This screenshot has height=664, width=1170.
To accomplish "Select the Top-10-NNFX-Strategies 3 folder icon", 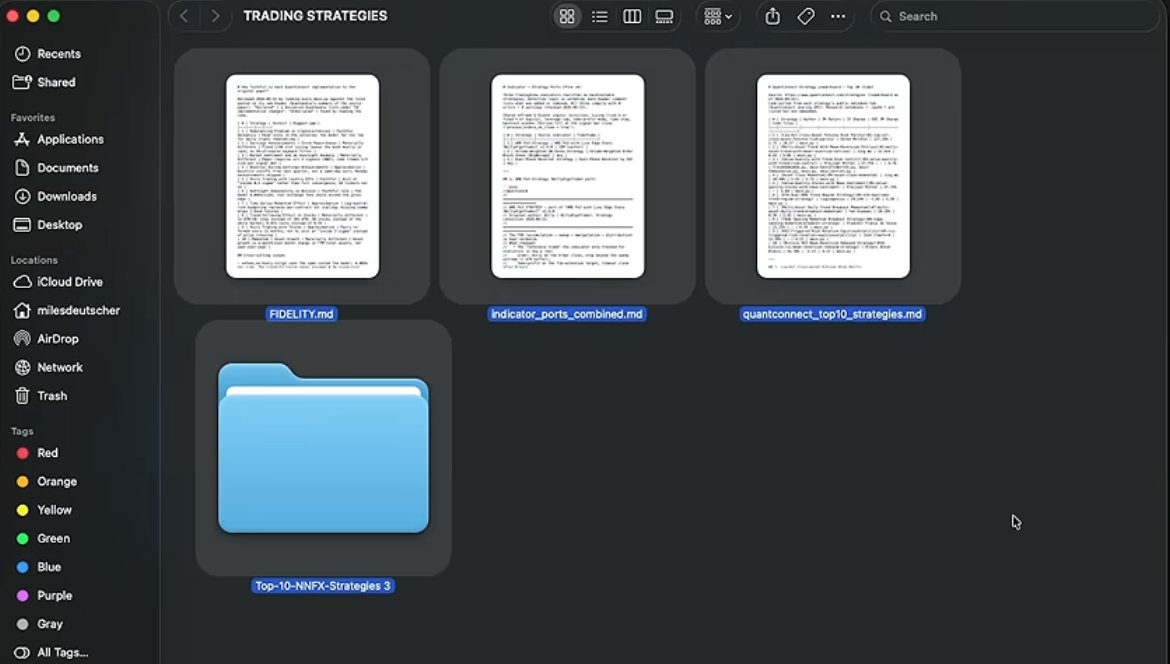I will click(323, 448).
